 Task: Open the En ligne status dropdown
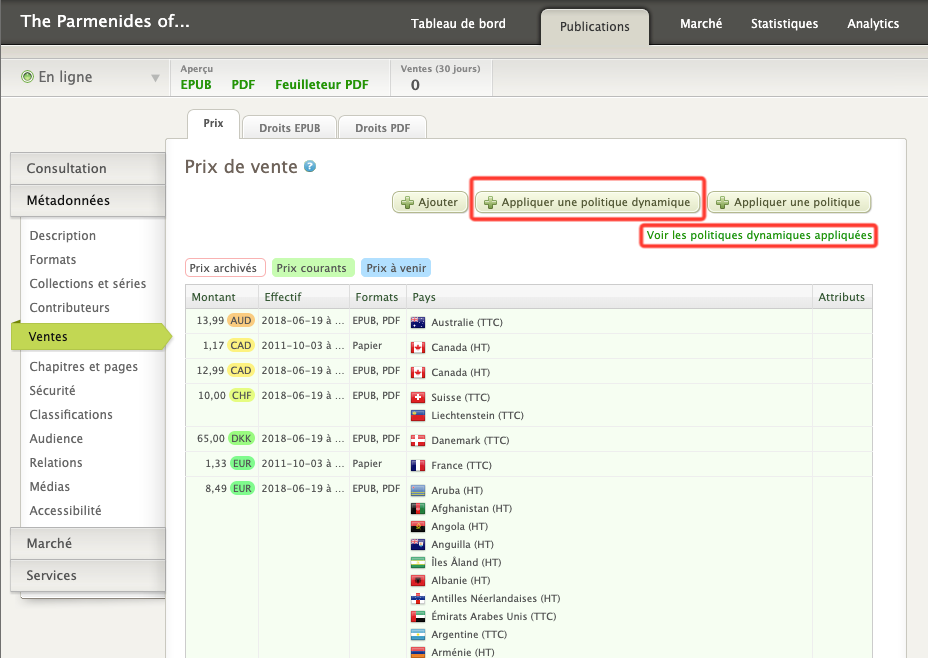155,78
